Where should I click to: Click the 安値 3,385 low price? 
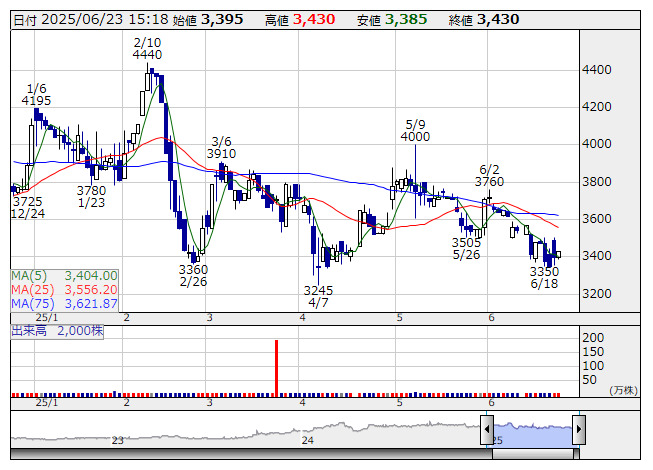(x=392, y=19)
